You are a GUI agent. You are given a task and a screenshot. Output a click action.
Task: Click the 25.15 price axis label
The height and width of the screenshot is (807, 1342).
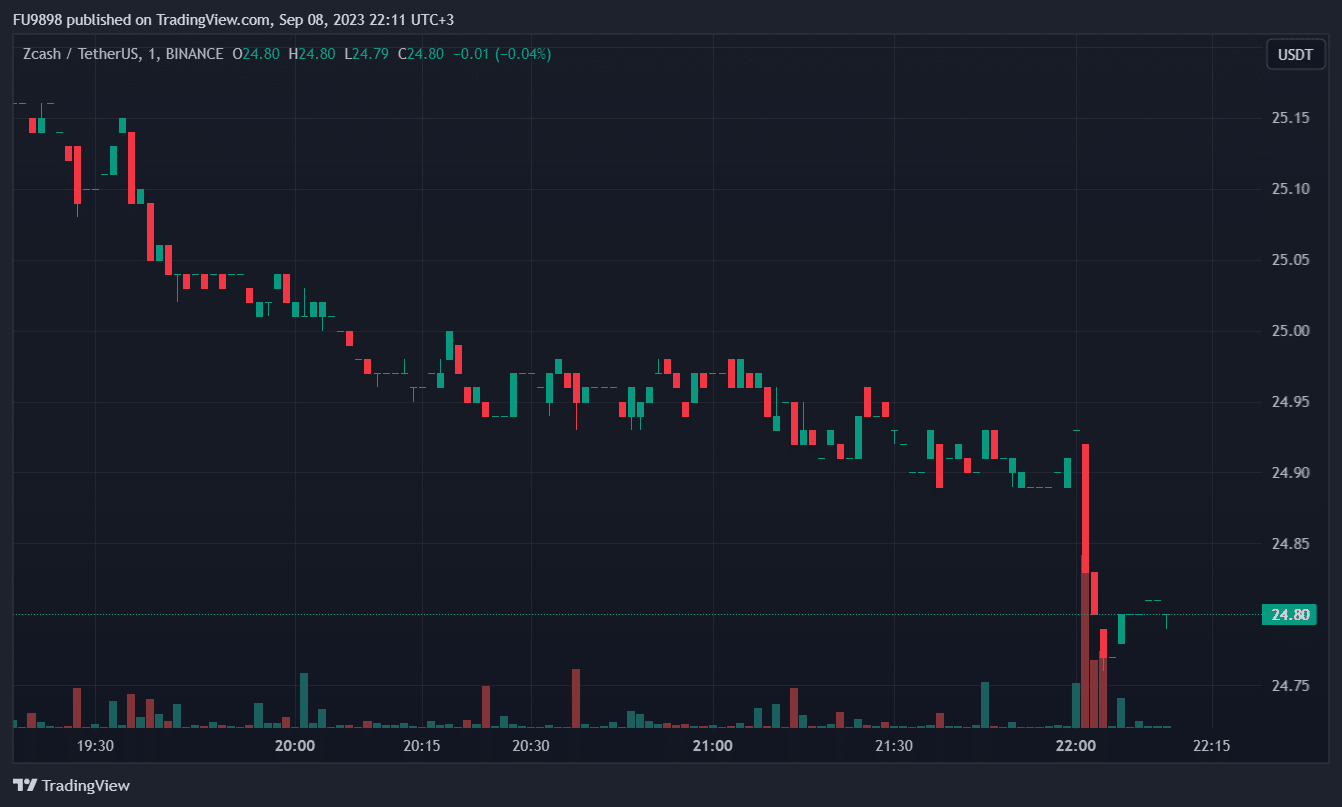pyautogui.click(x=1290, y=118)
